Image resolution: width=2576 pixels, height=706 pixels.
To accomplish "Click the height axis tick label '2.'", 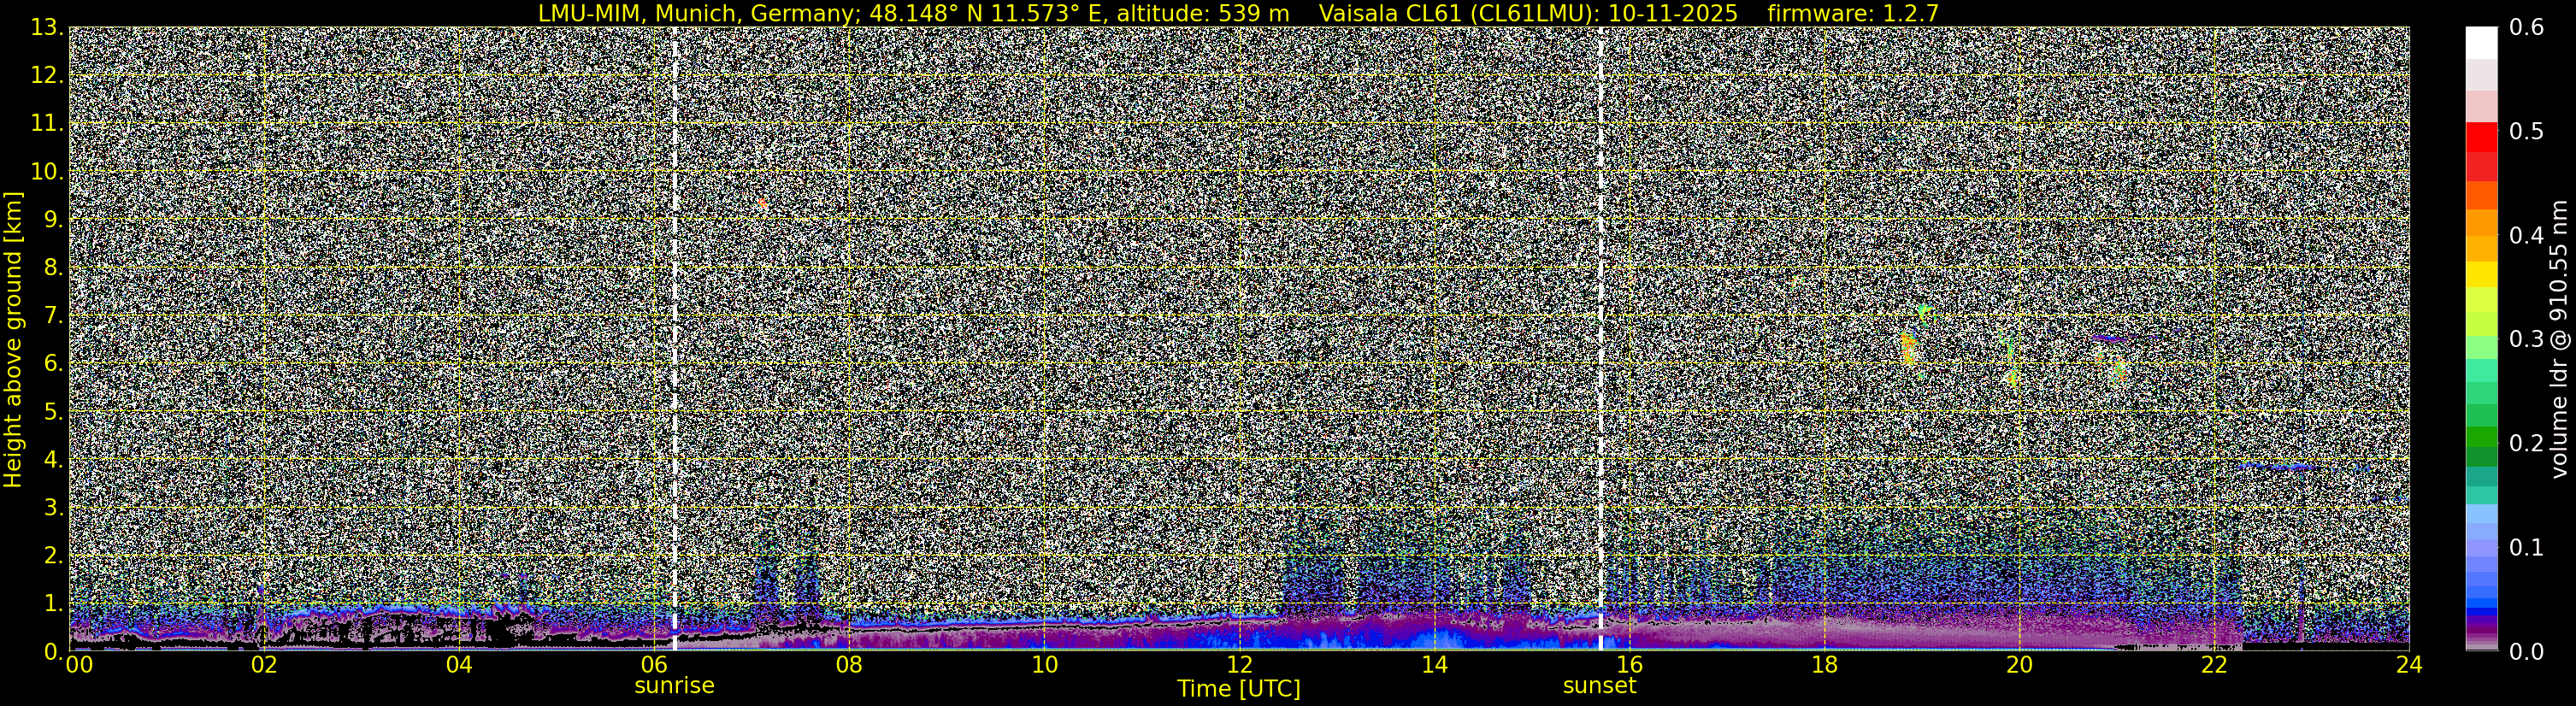I will point(53,556).
